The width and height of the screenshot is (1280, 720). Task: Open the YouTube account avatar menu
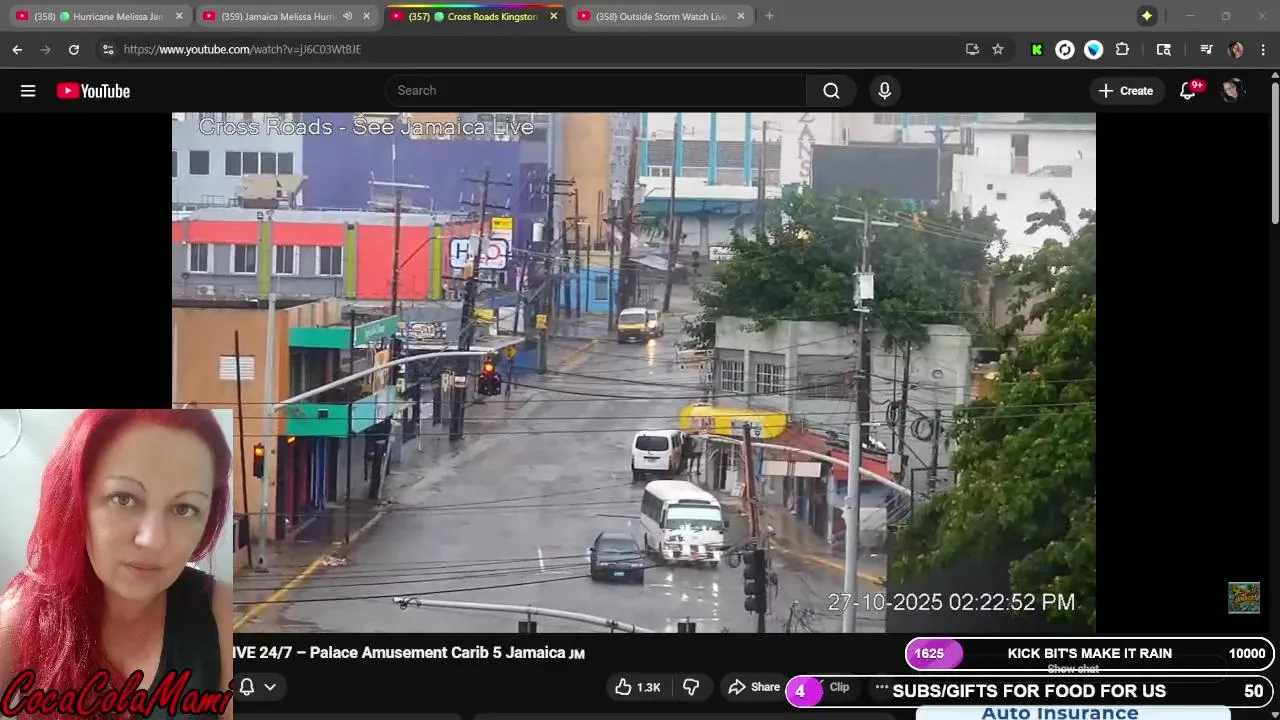pos(1232,91)
